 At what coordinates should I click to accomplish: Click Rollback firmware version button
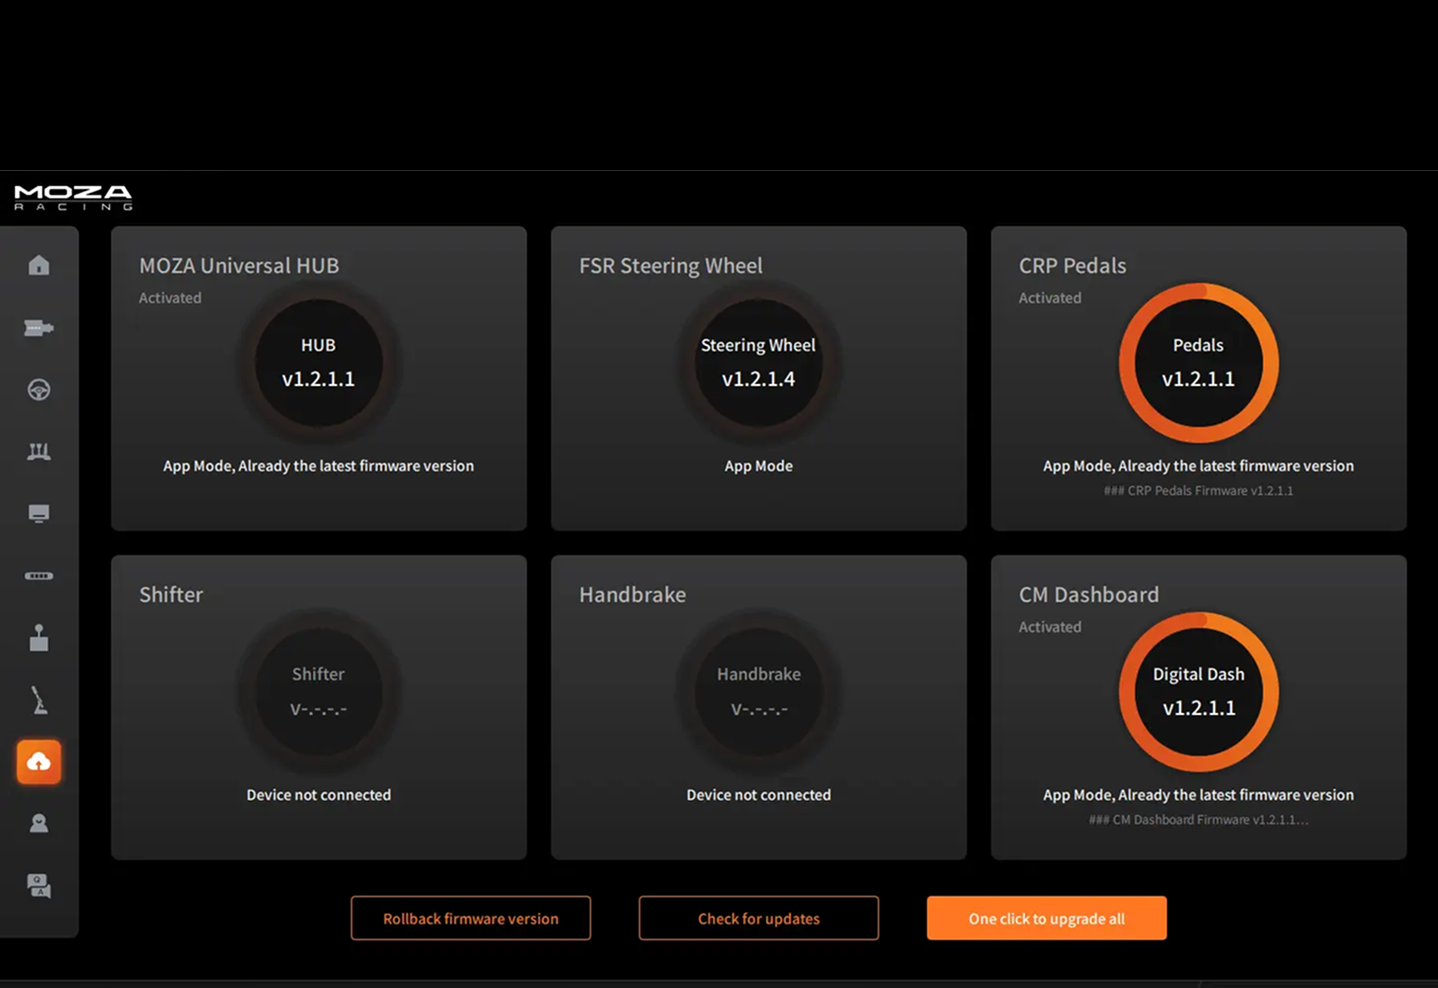471,918
